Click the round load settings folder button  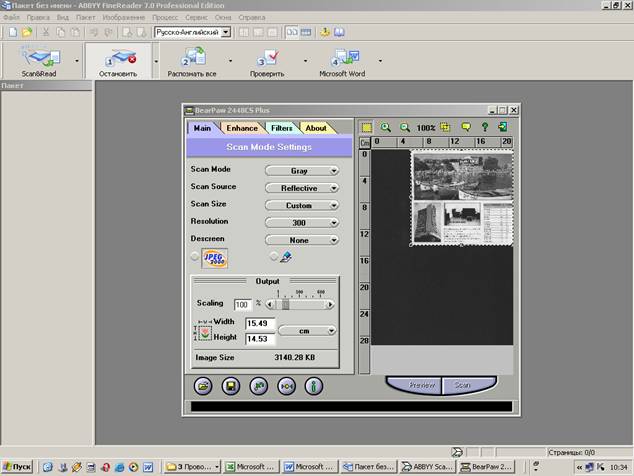pyautogui.click(x=203, y=386)
